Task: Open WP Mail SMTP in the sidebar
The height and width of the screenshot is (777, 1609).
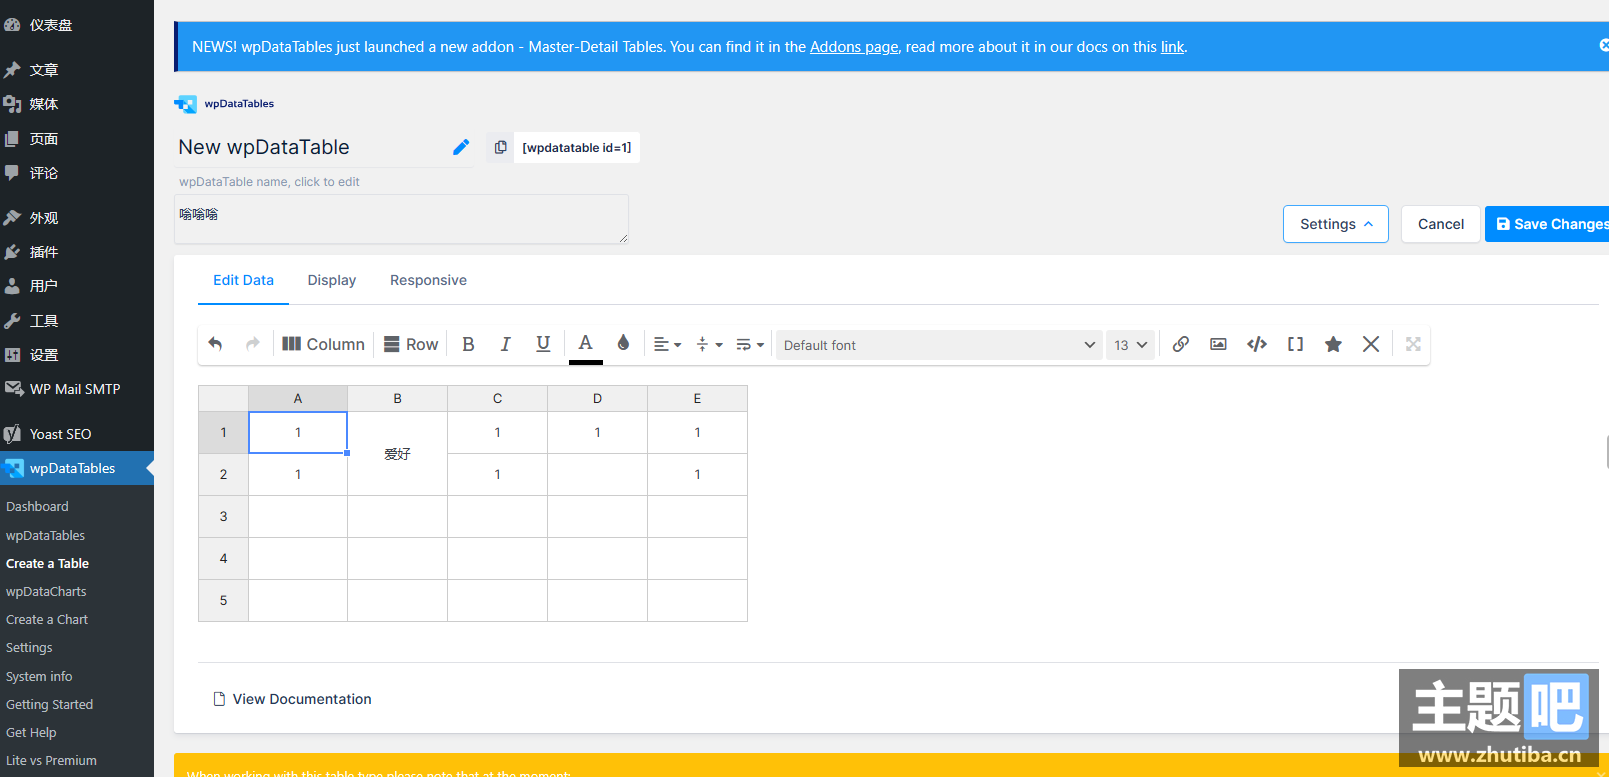Action: coord(77,389)
